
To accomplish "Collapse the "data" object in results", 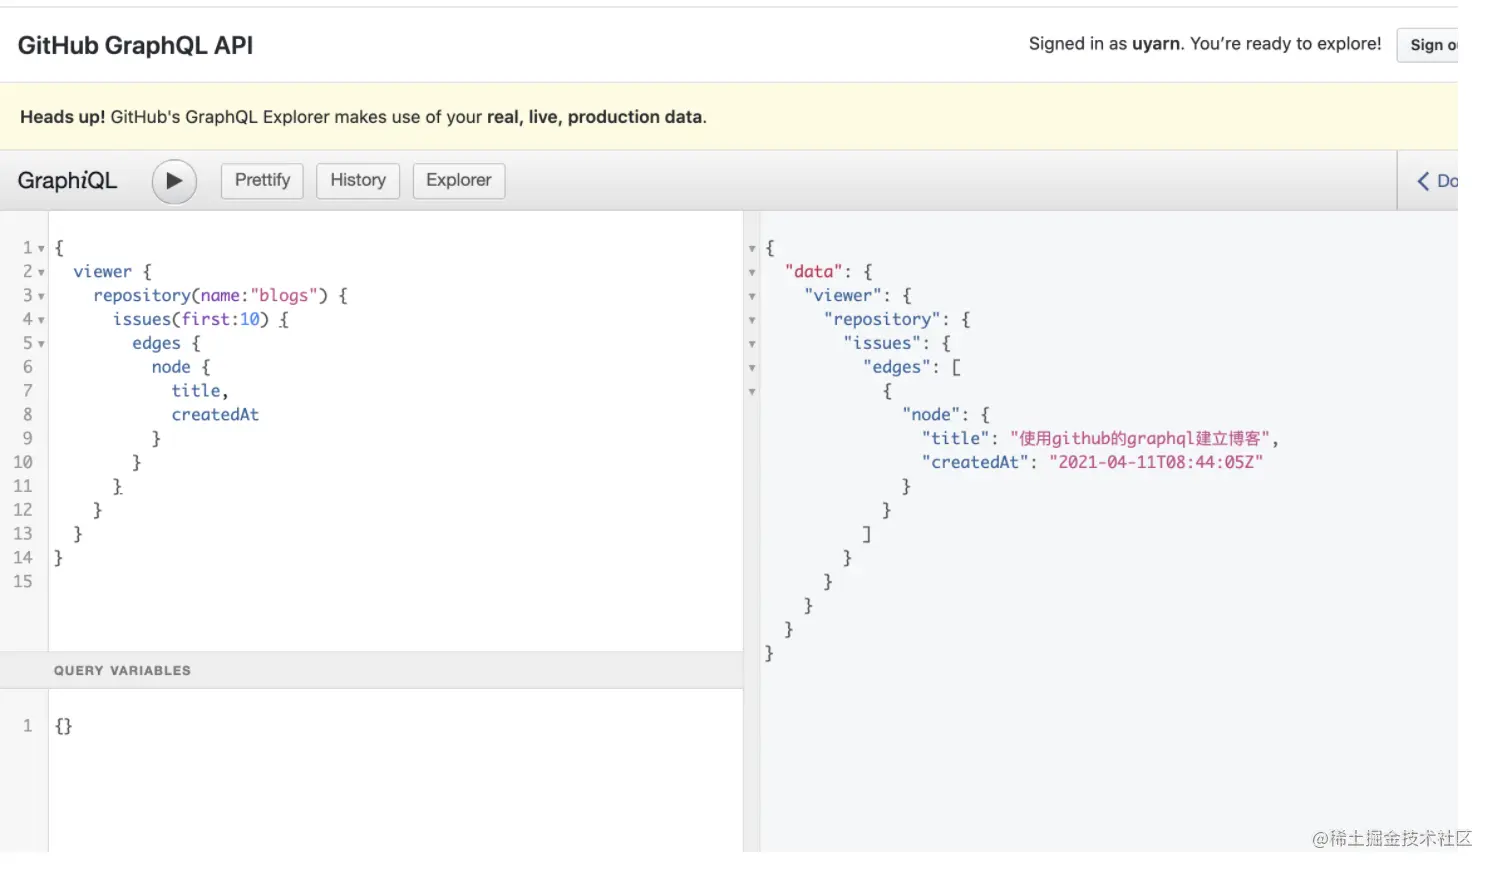I will click(752, 272).
